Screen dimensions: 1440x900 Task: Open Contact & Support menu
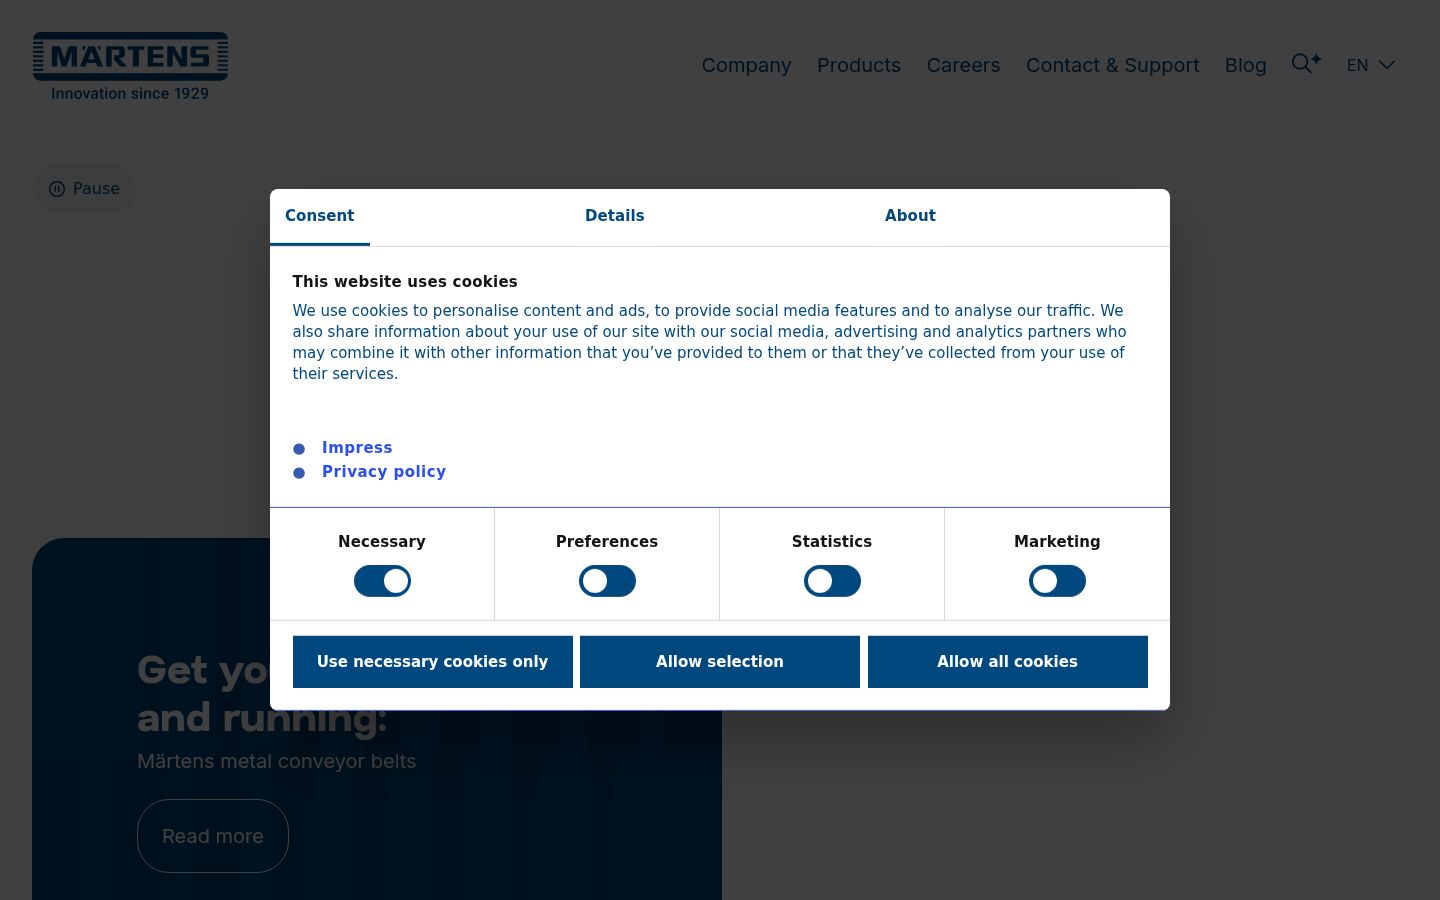[1112, 65]
